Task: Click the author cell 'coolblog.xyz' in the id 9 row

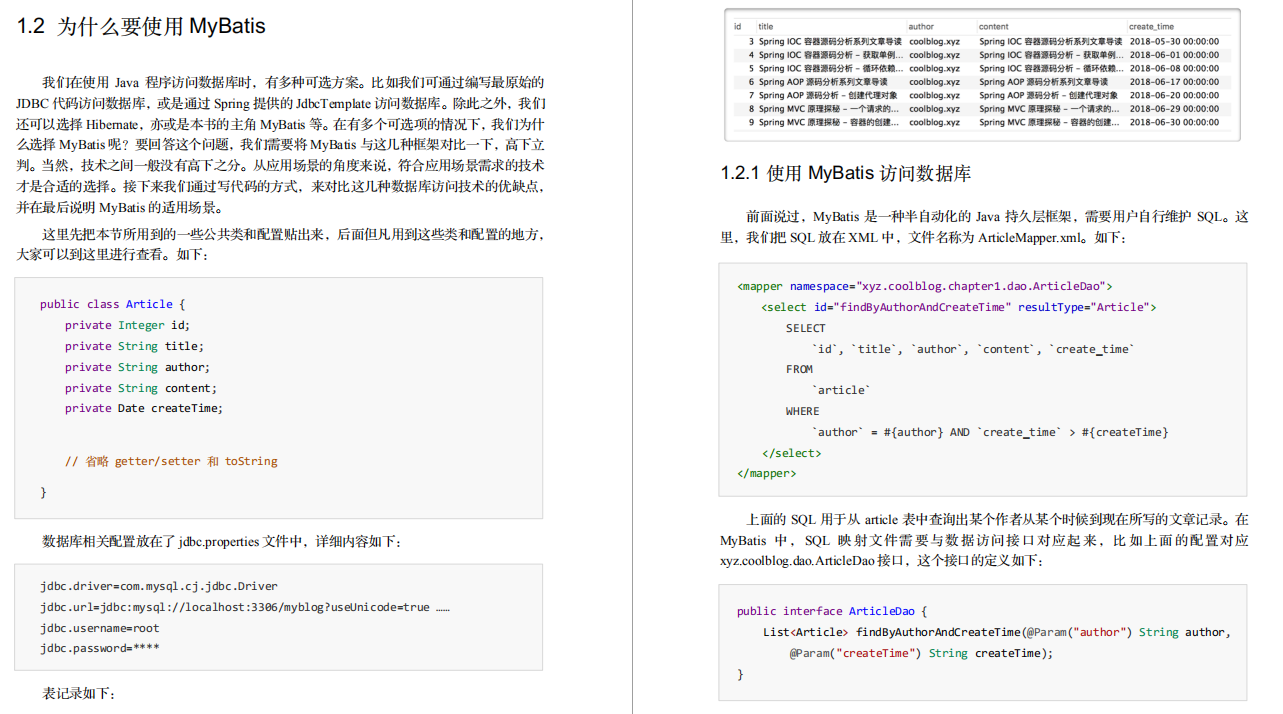Action: [934, 122]
